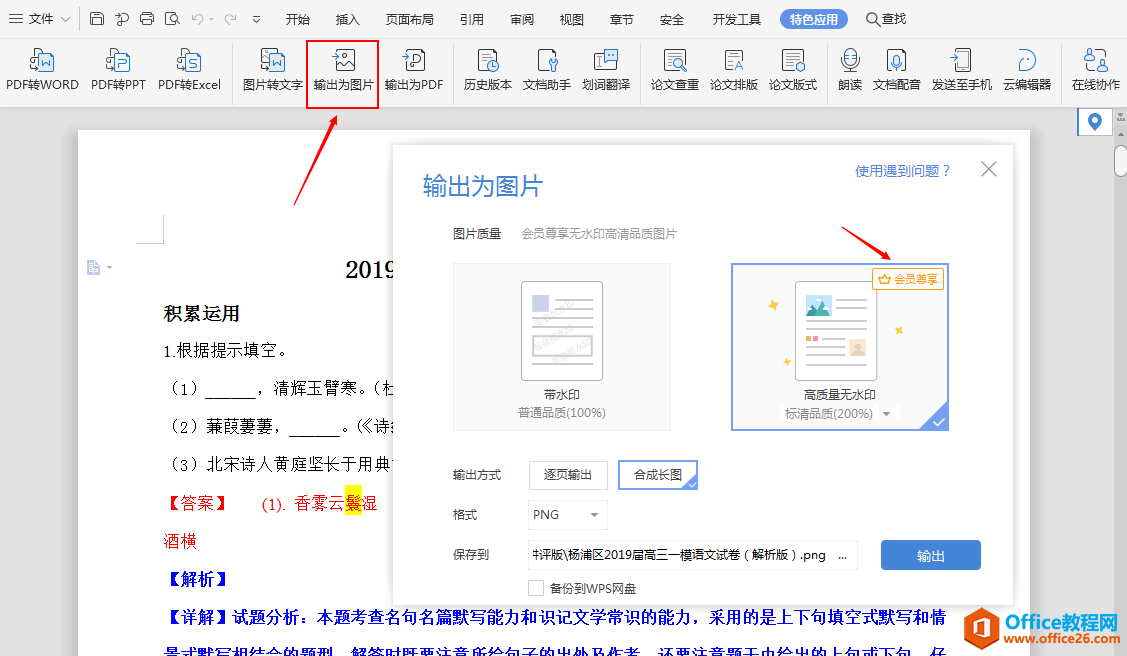Open the 章节 tab
This screenshot has width=1127, height=656.
[x=622, y=19]
